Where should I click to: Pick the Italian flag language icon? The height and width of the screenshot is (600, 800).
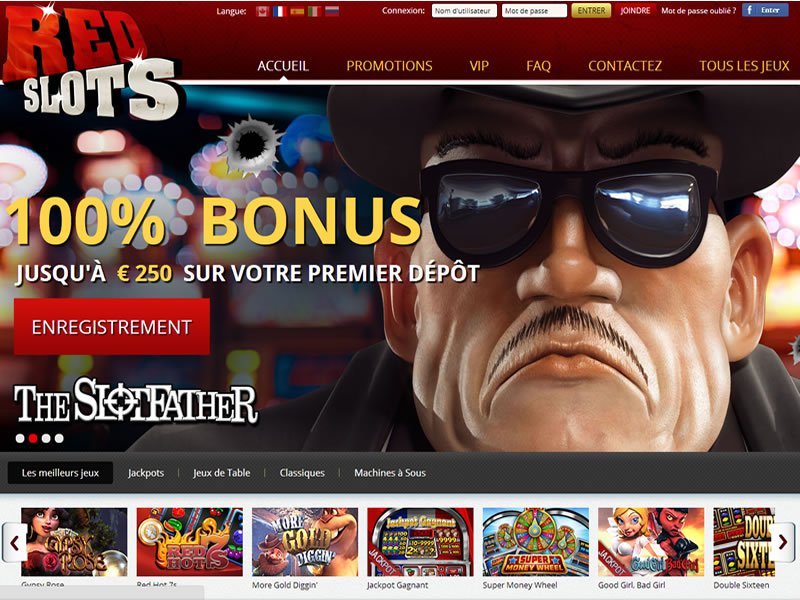[x=314, y=11]
